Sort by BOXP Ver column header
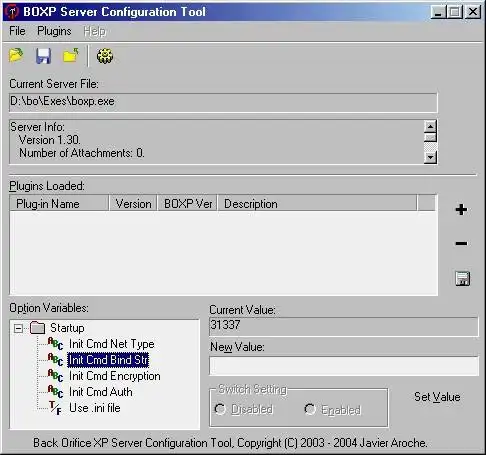This screenshot has width=486, height=455. coord(187,203)
